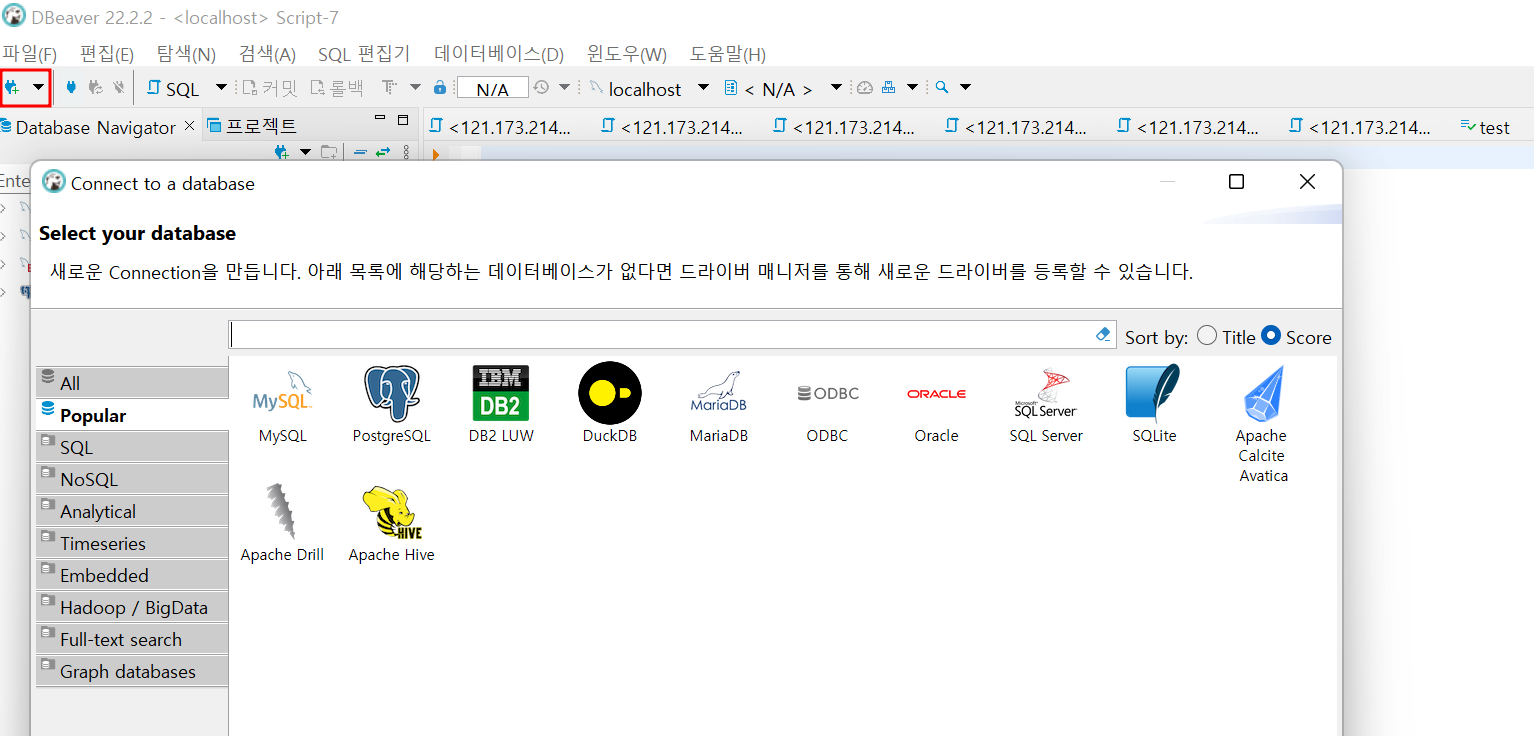Select the All category
Screen dimensions: 1534x736
coord(132,382)
